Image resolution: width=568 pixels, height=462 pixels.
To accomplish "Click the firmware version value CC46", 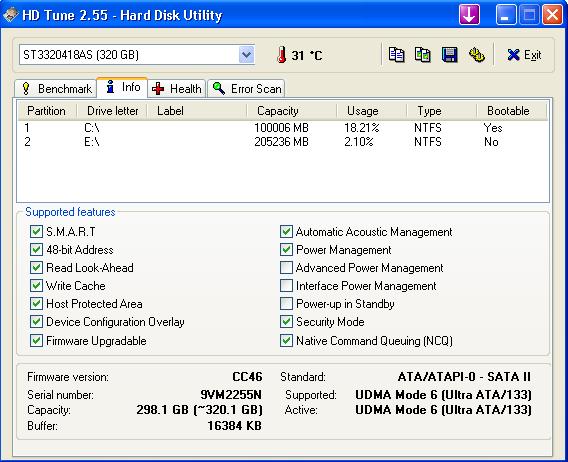I will 247,377.
